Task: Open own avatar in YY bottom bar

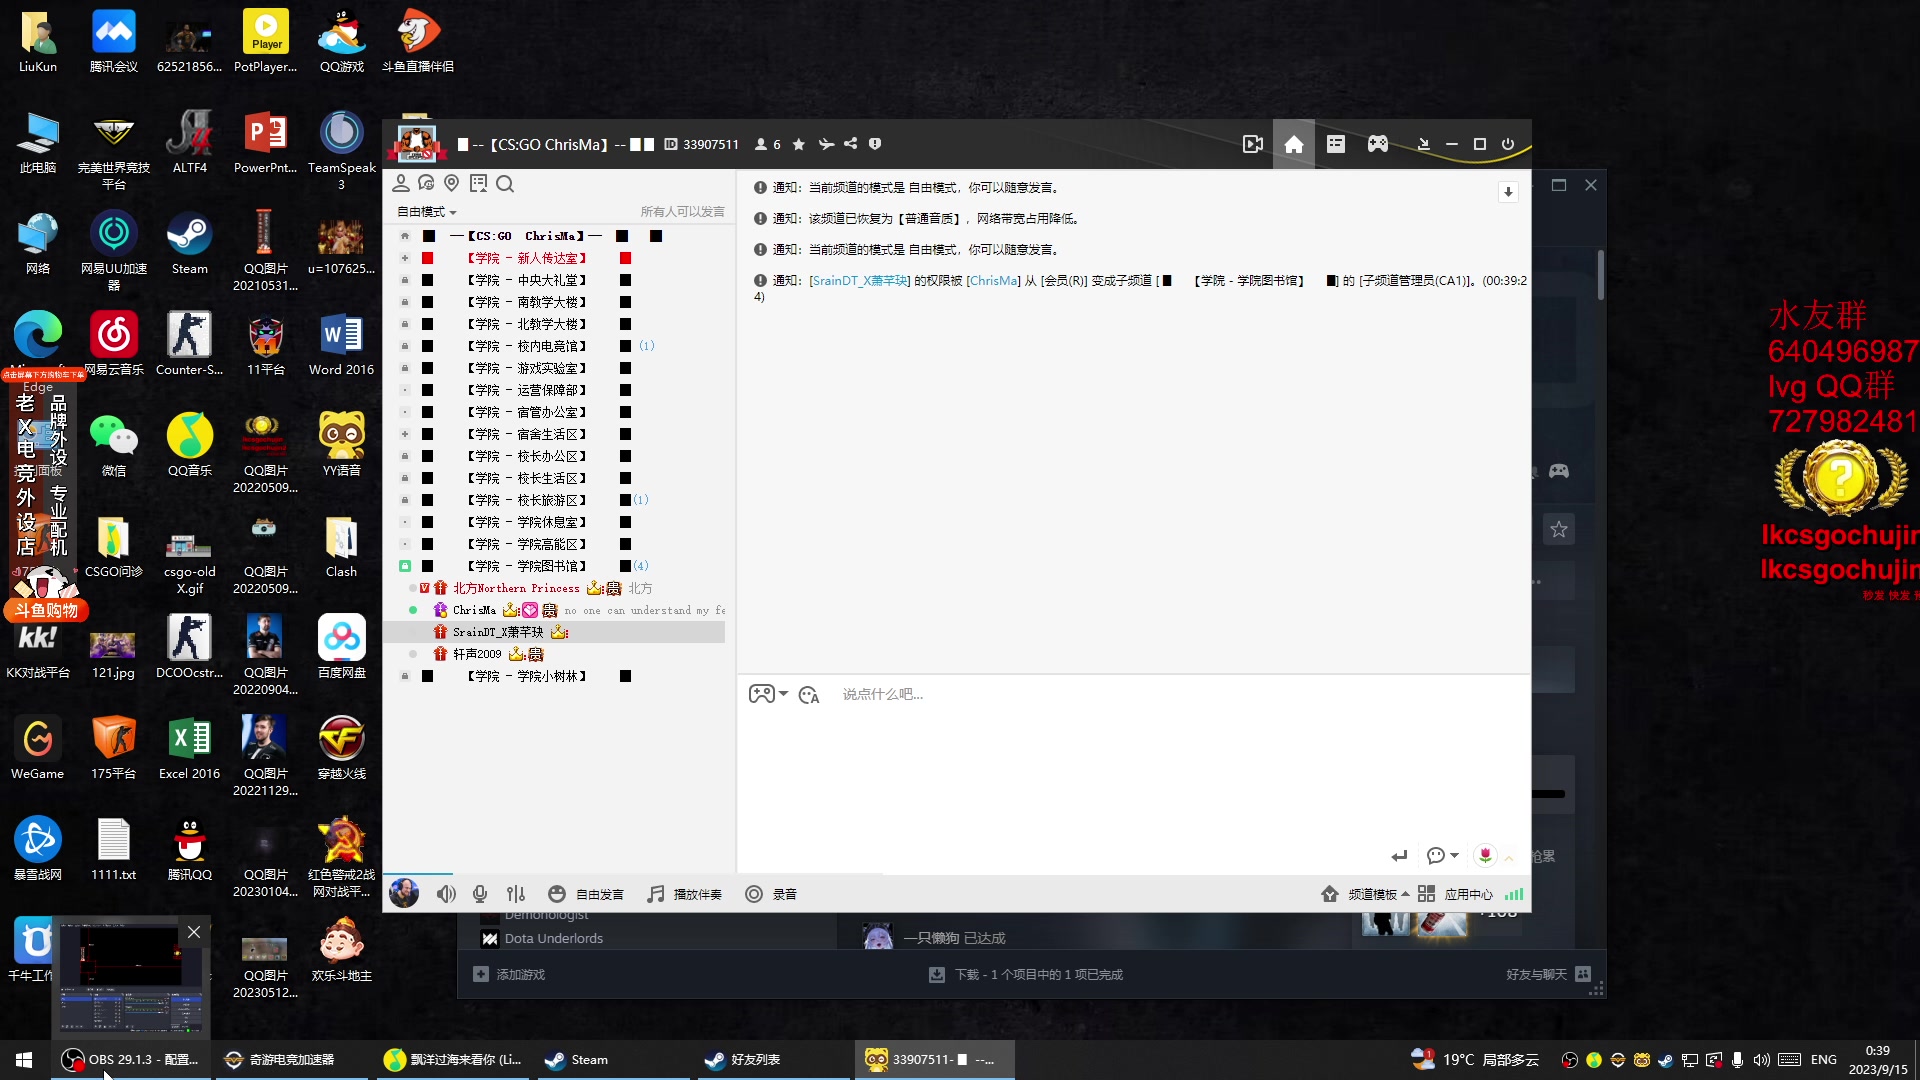Action: click(x=404, y=893)
